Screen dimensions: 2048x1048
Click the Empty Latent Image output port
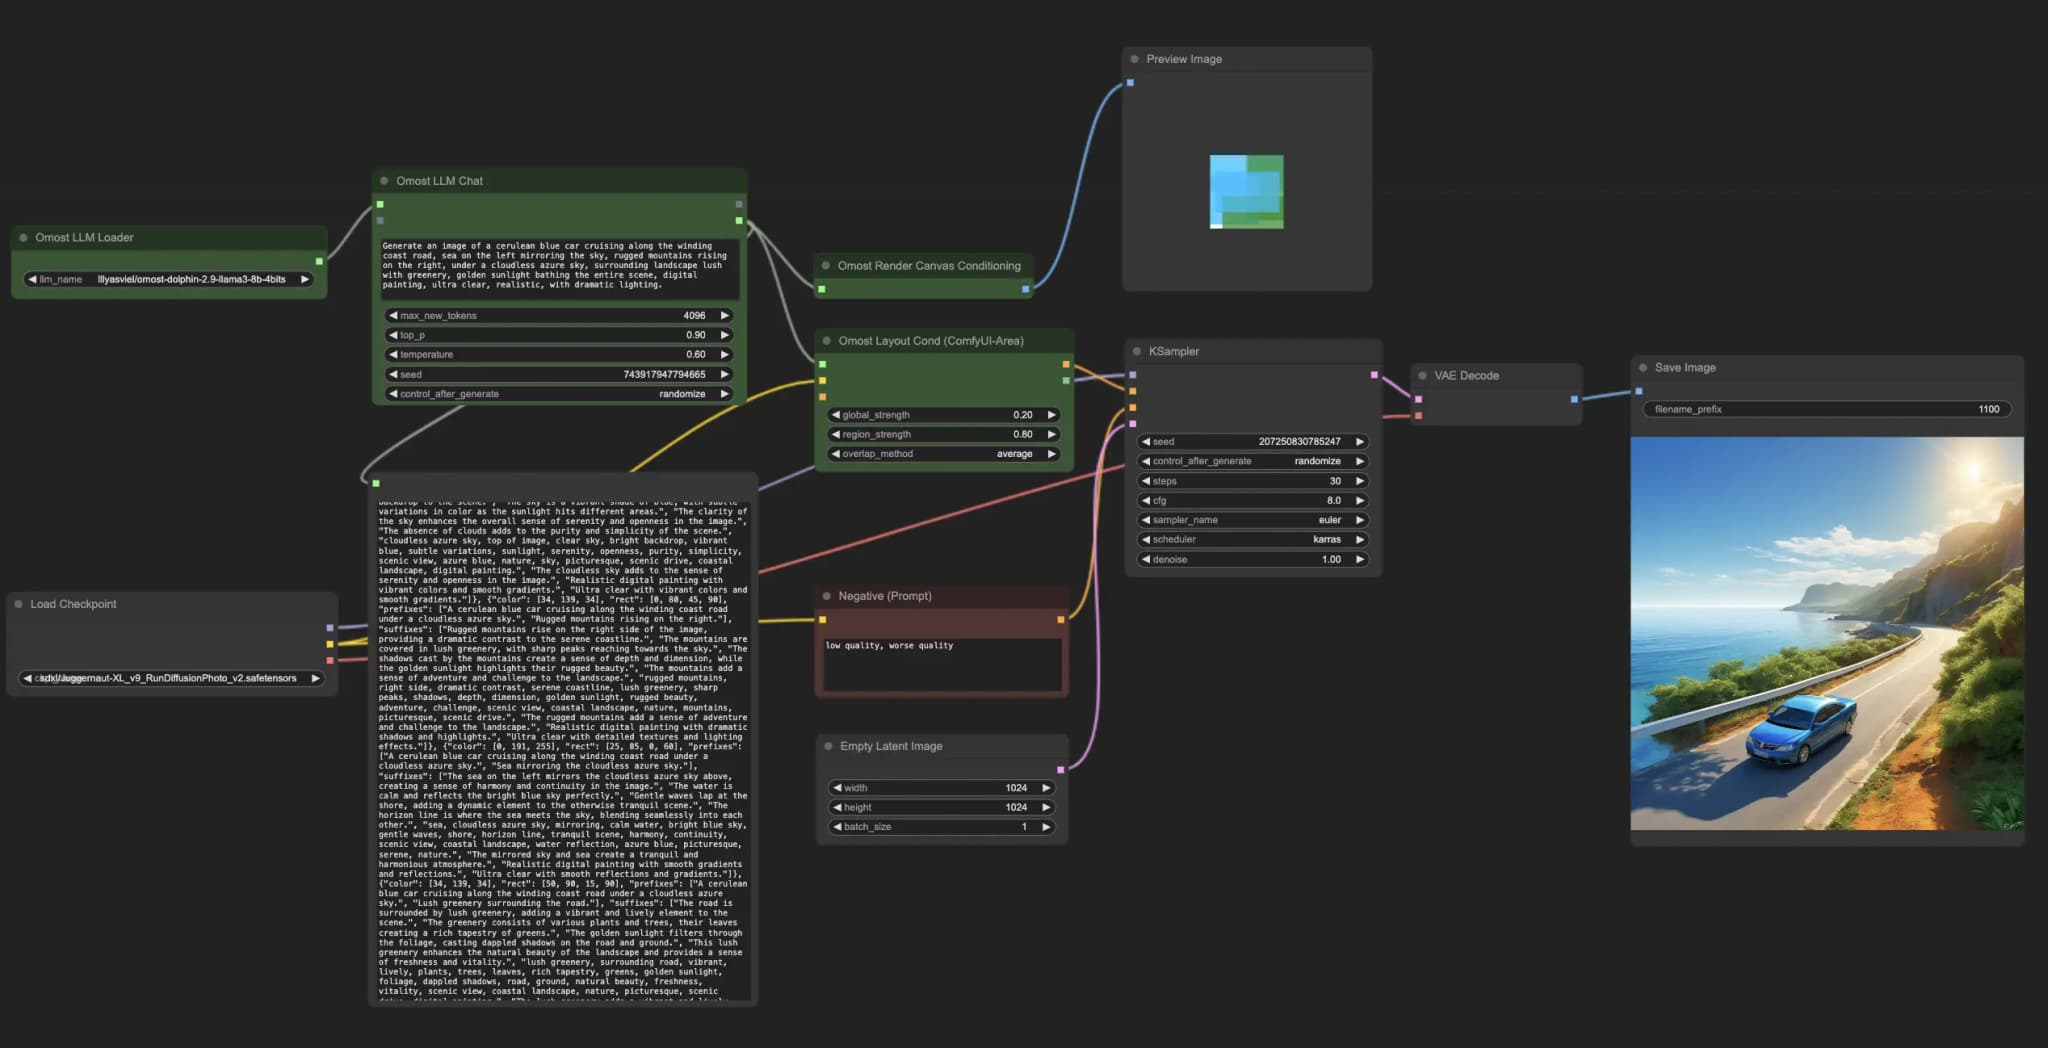[1060, 770]
